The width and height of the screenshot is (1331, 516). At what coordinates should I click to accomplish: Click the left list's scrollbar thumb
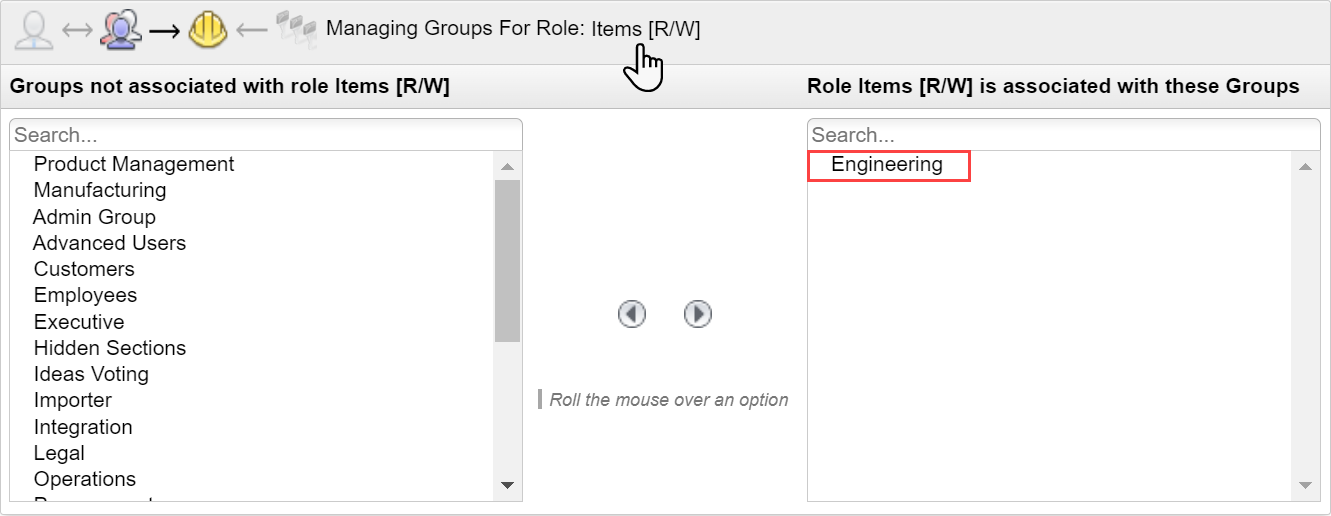[507, 260]
